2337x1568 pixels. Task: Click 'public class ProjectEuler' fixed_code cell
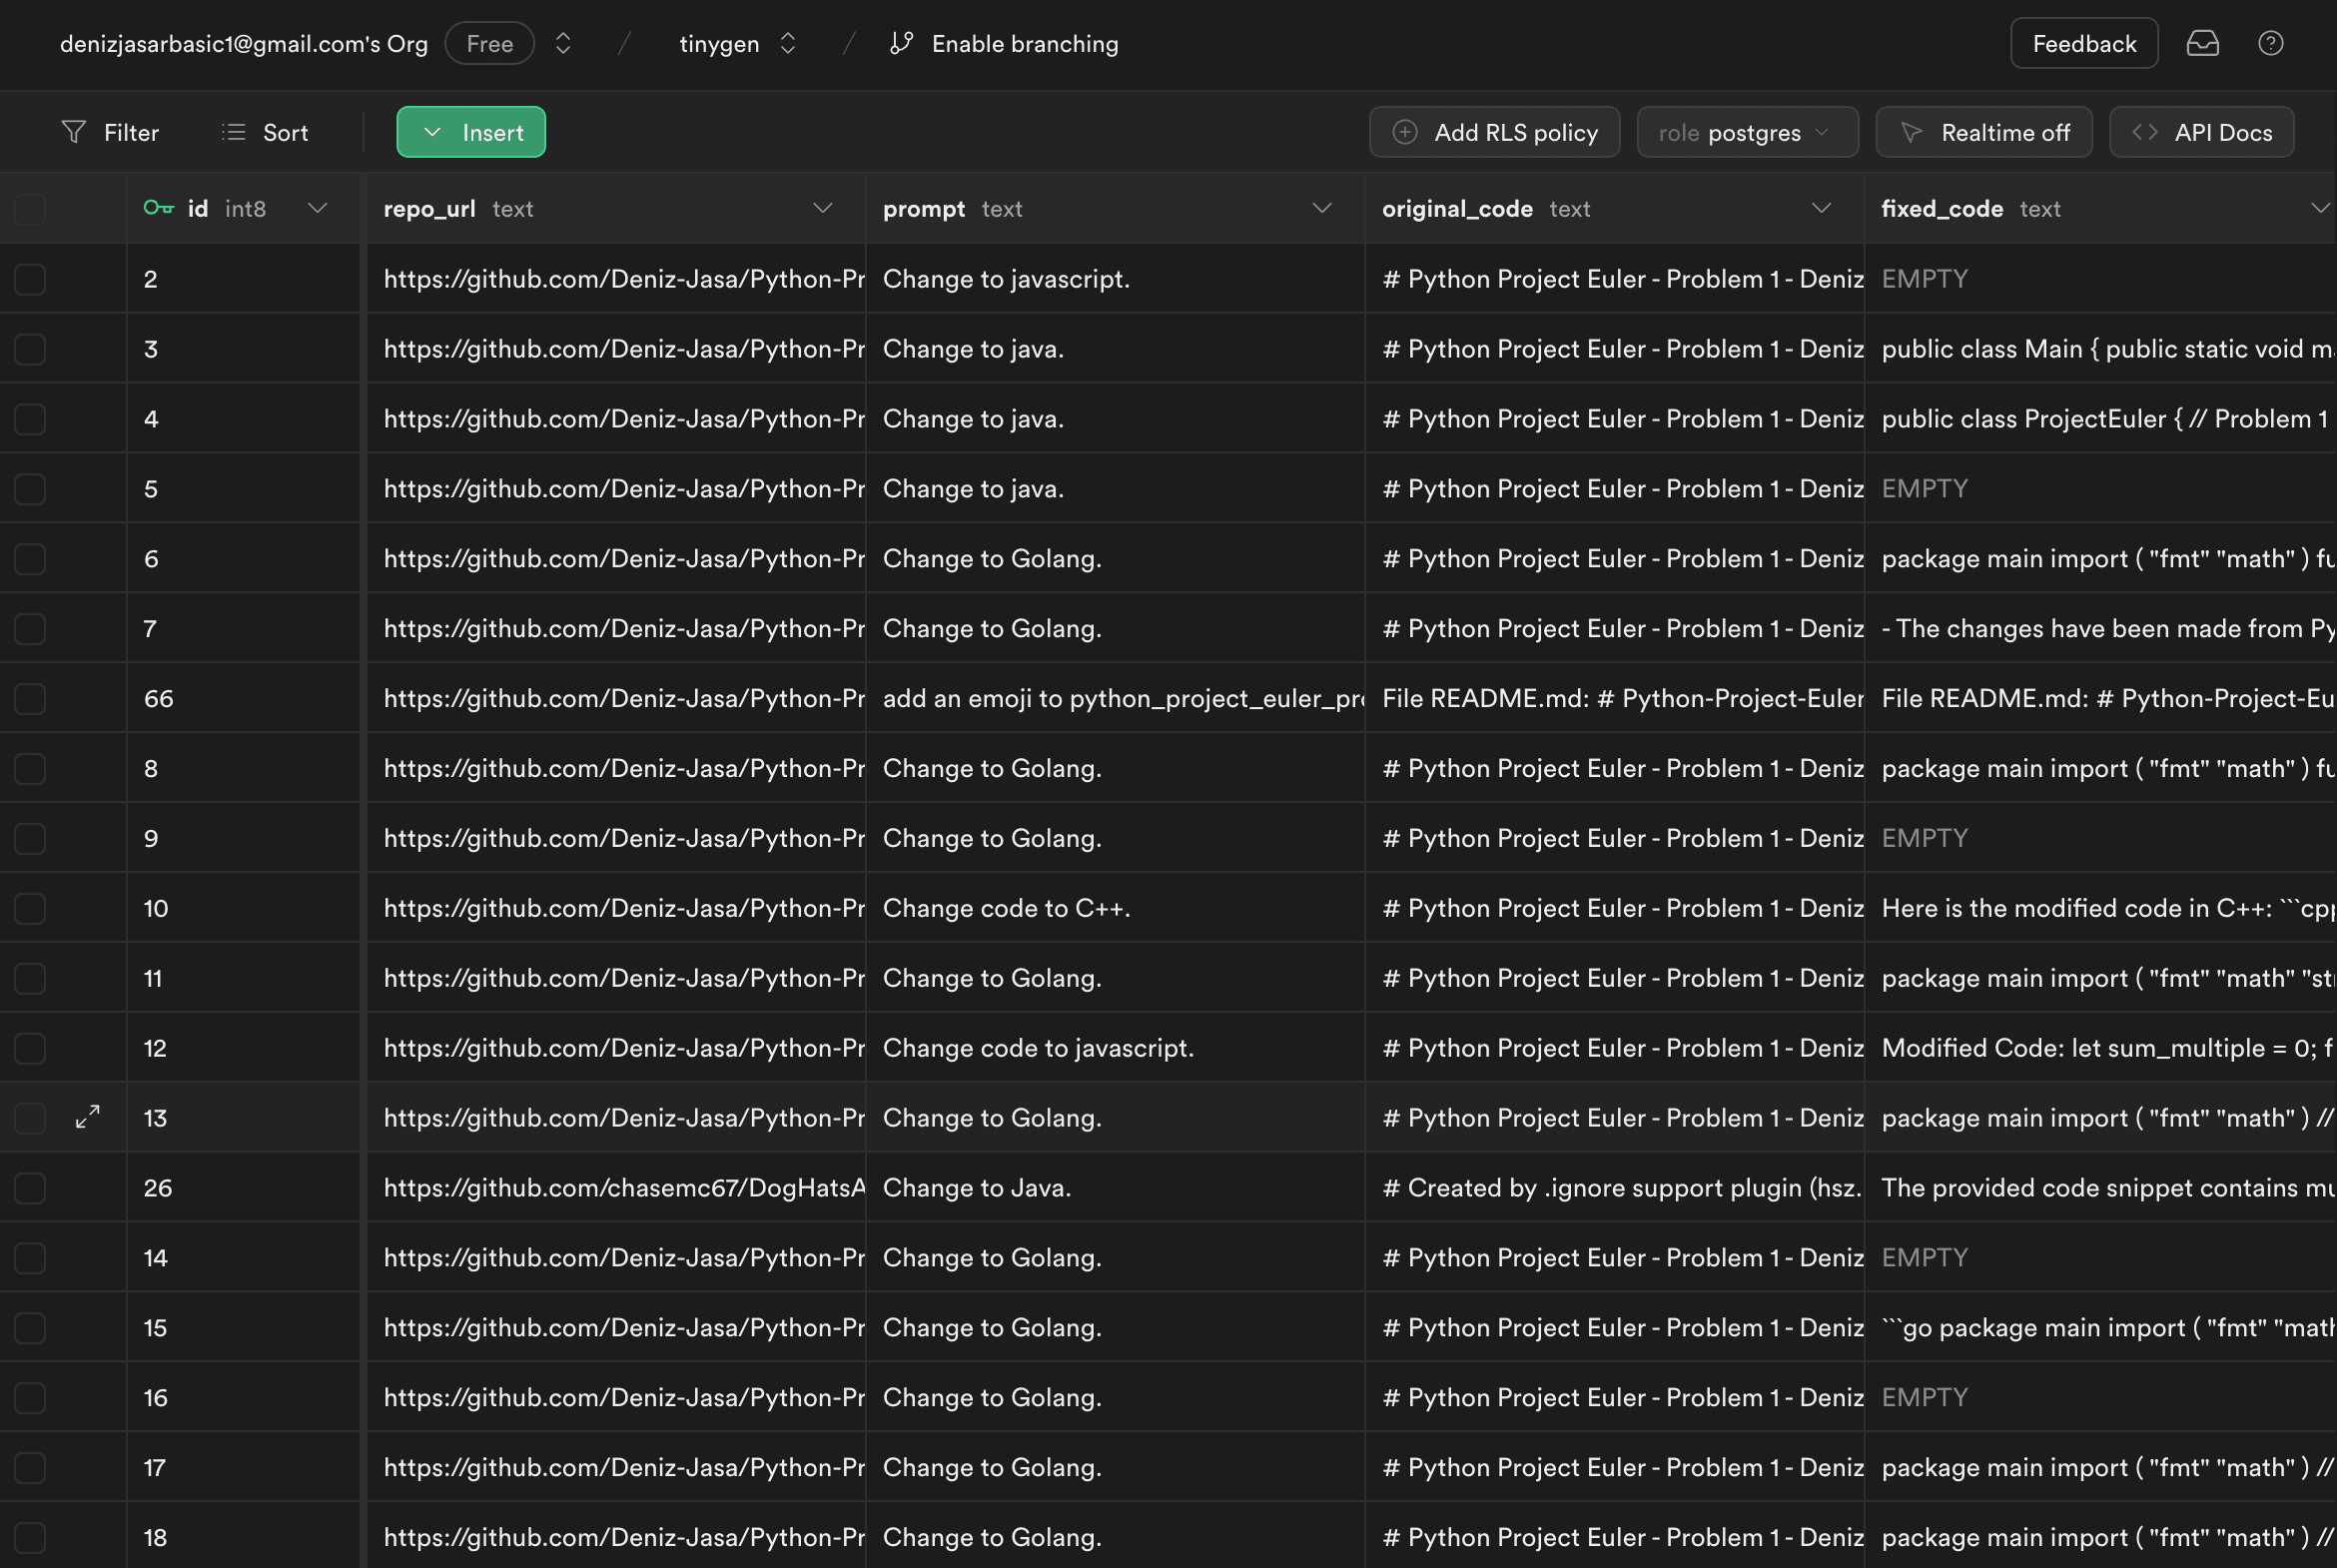click(x=2100, y=419)
